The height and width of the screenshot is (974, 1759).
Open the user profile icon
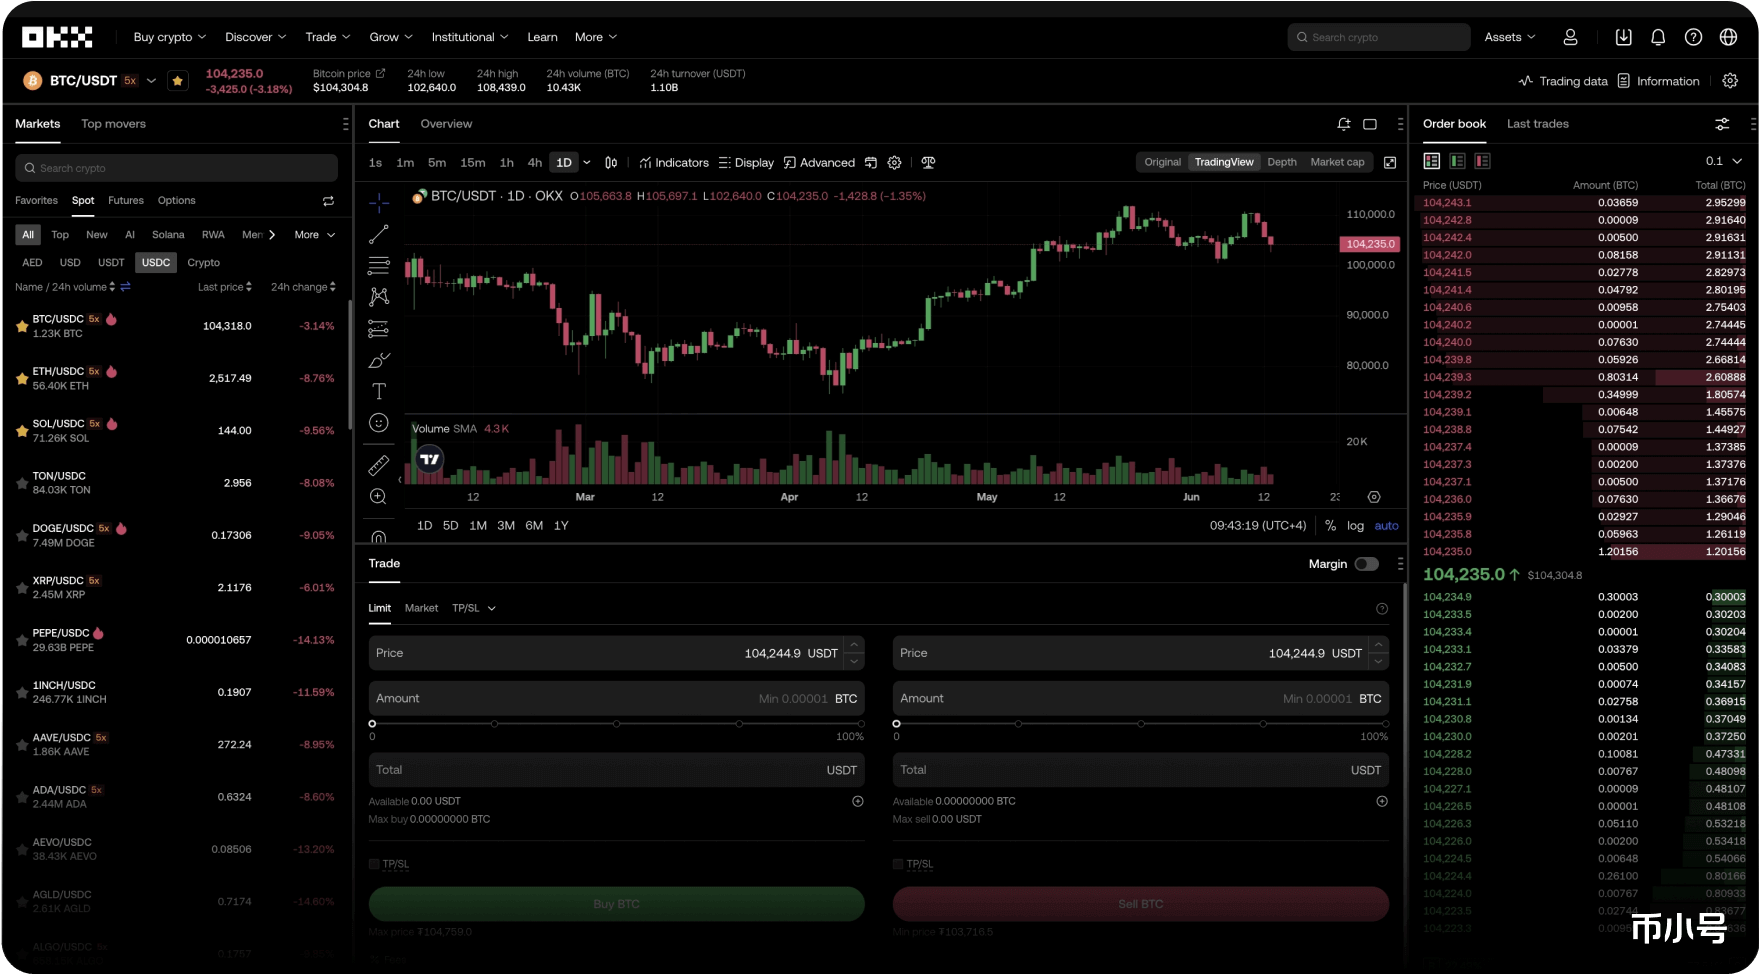[x=1570, y=37]
